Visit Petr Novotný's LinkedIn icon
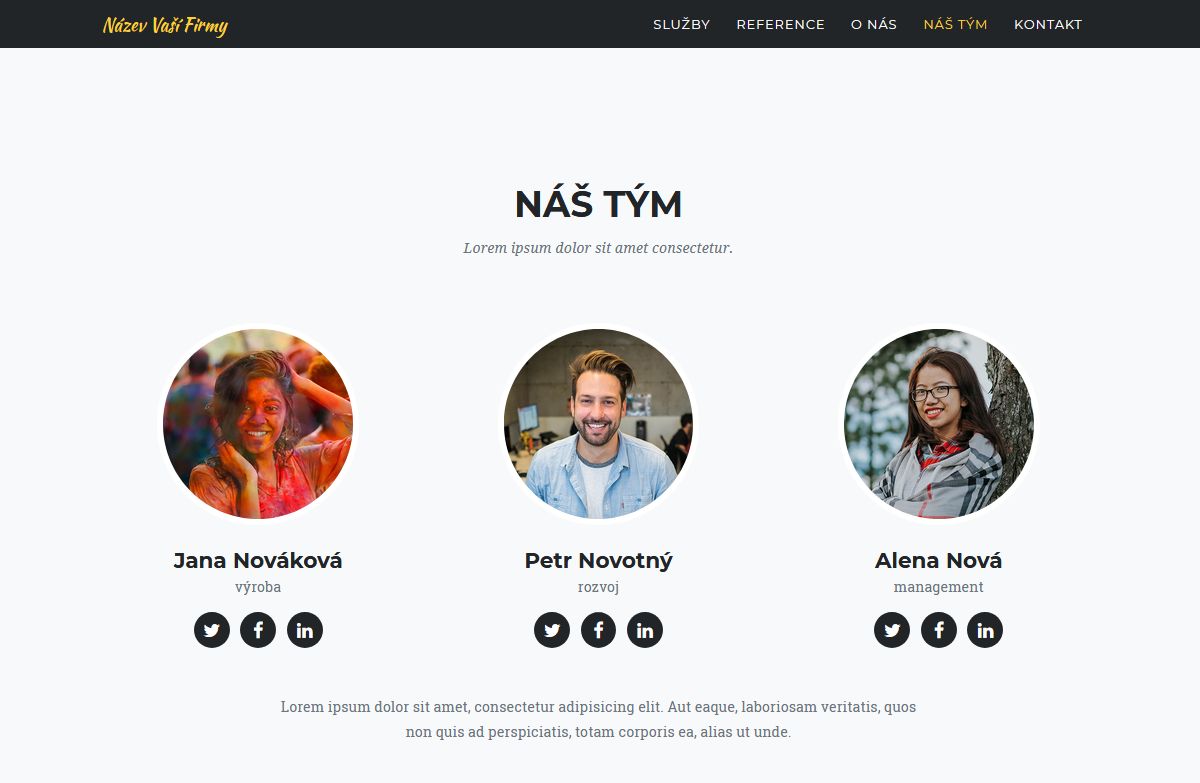Screen dimensions: 1200x783 click(645, 630)
